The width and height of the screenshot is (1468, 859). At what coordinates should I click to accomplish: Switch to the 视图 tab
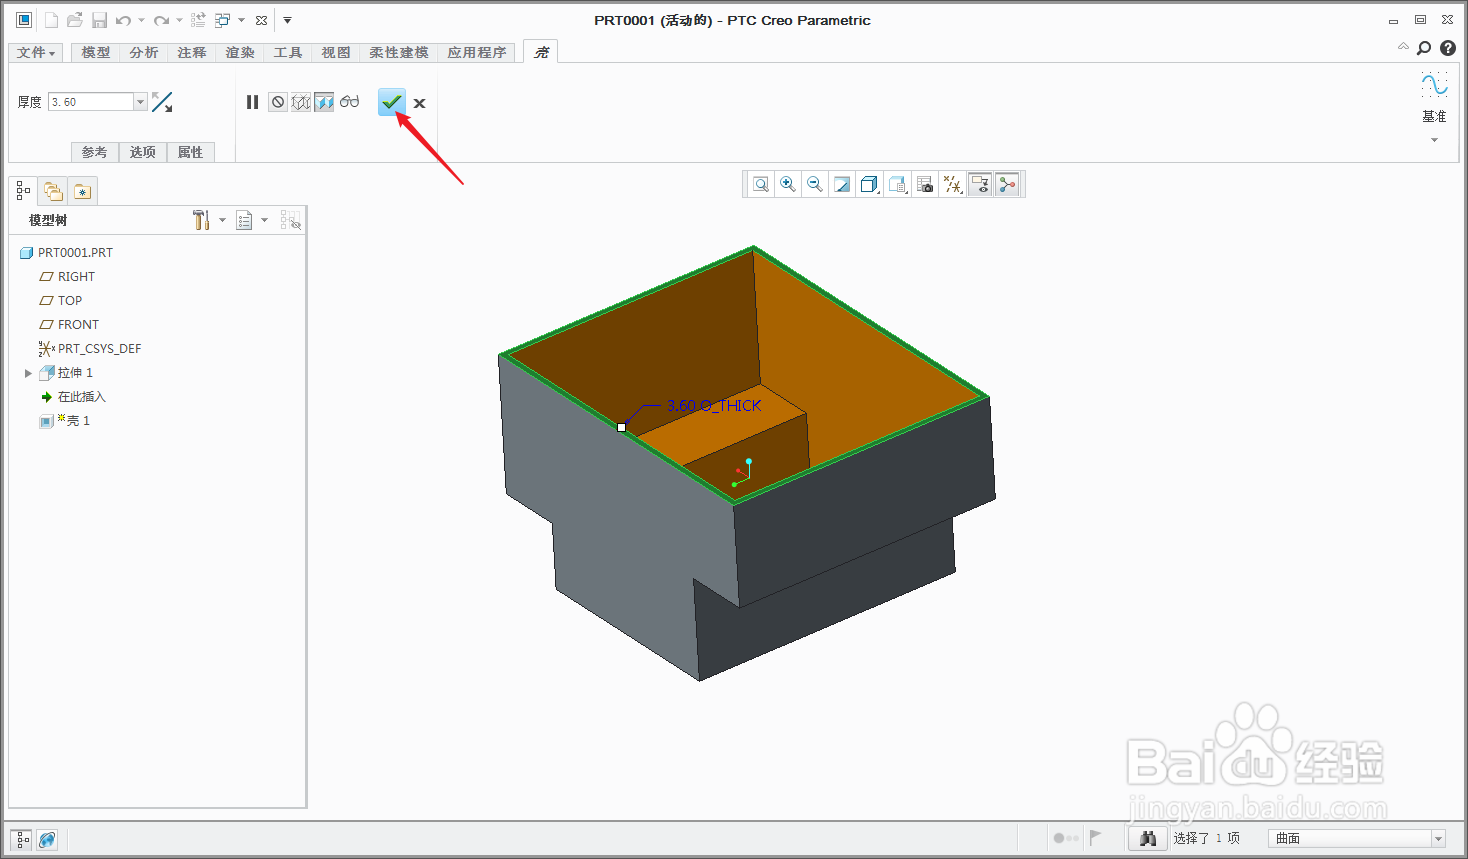(x=336, y=52)
